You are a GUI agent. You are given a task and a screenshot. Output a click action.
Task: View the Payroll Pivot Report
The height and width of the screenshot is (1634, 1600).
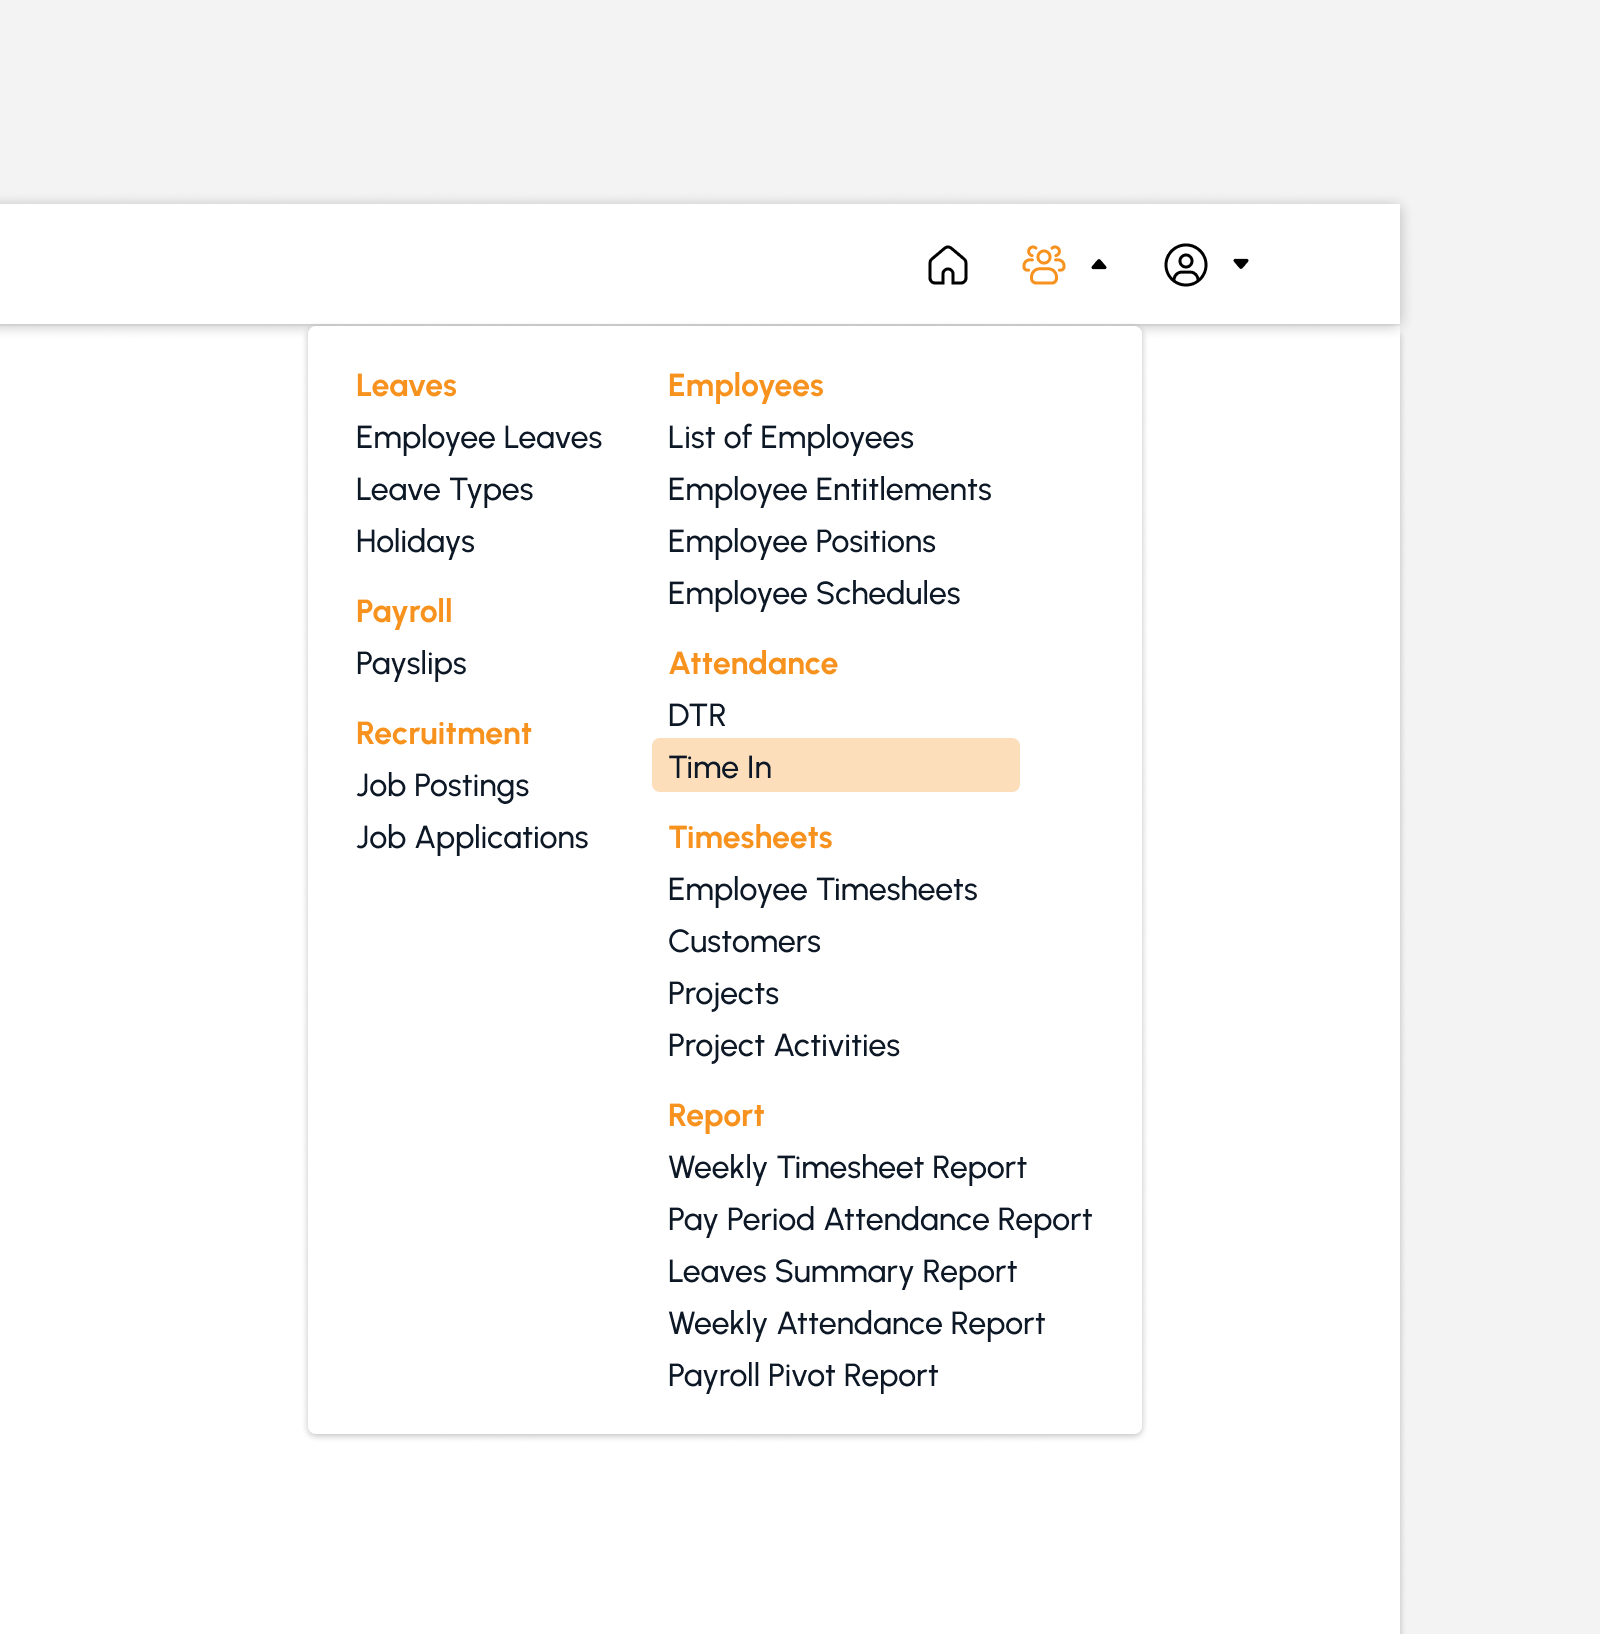803,1376
